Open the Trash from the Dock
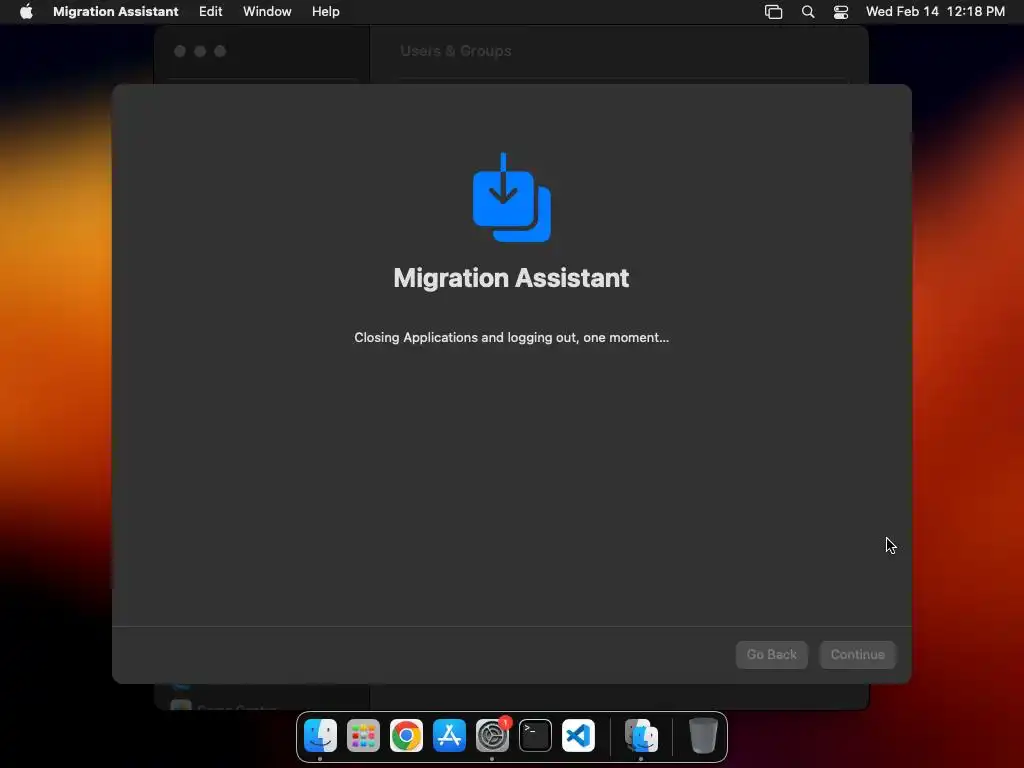This screenshot has width=1024, height=768. [x=703, y=736]
